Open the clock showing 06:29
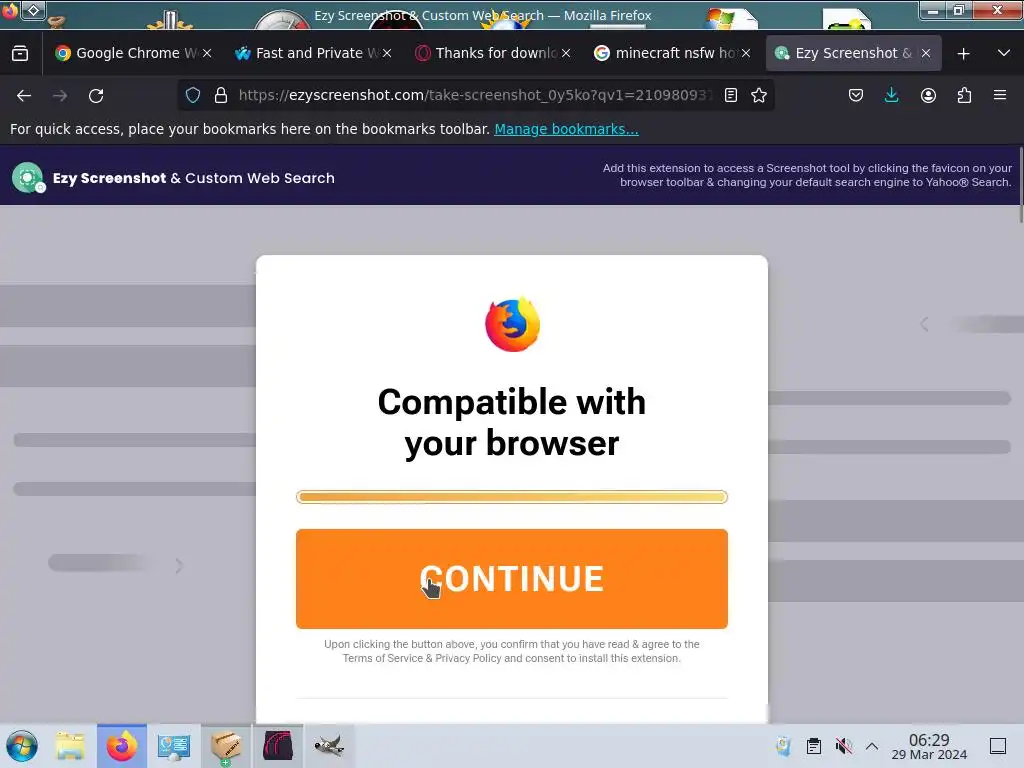The width and height of the screenshot is (1024, 768). pos(929,746)
